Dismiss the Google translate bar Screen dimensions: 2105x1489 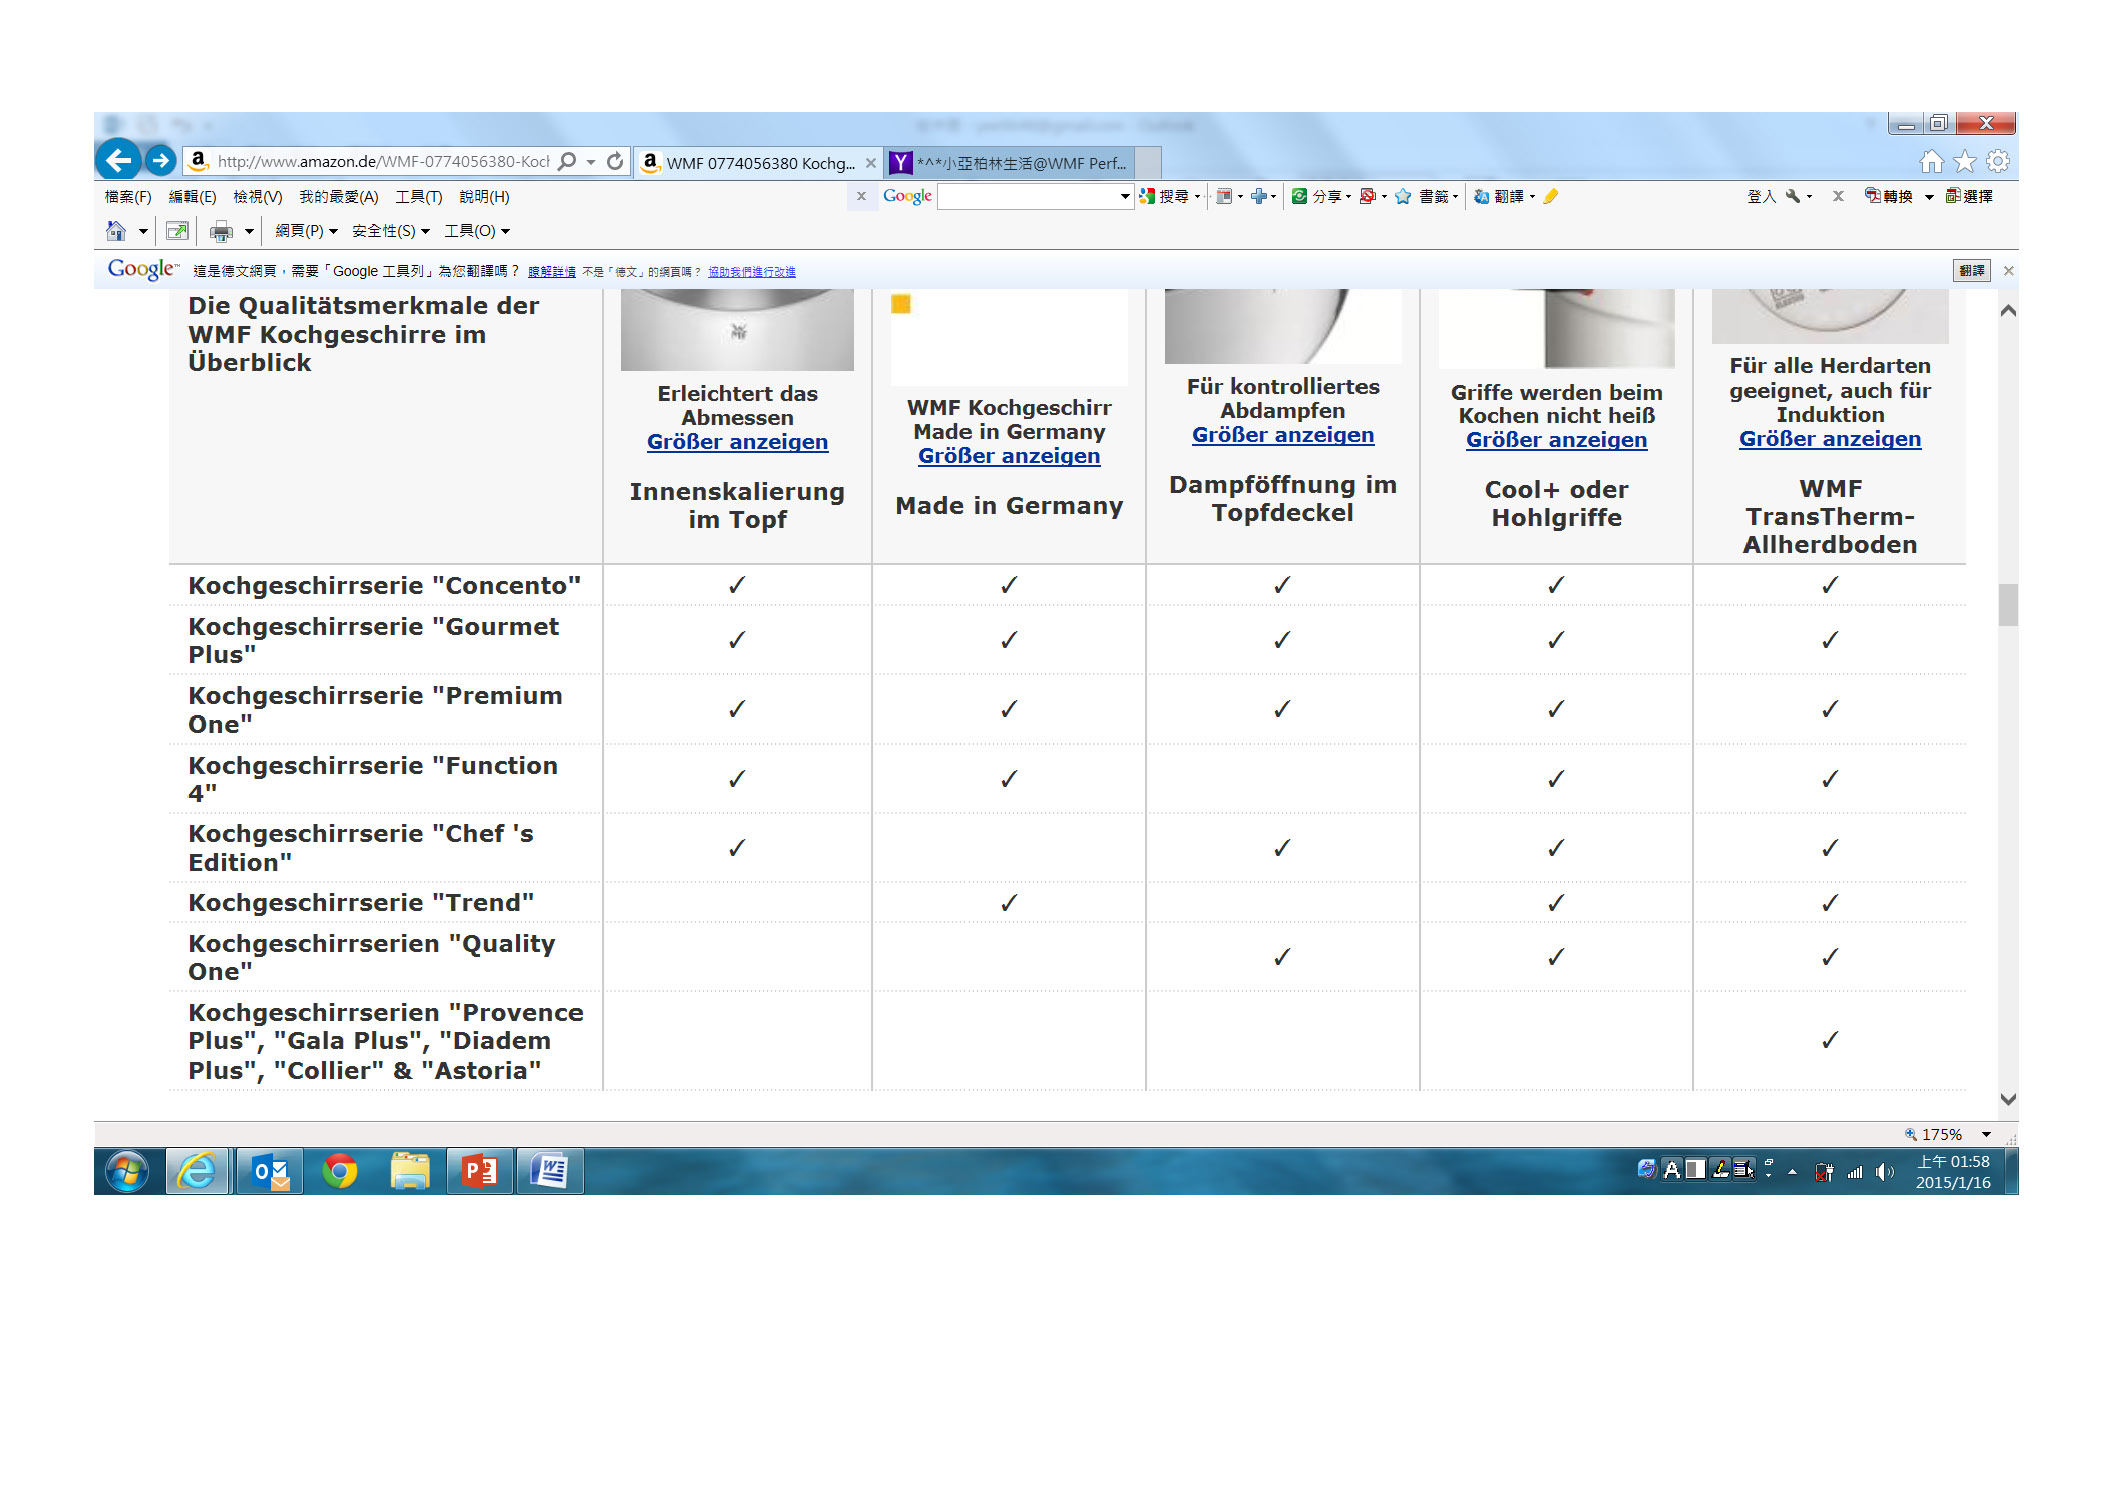tap(2008, 271)
